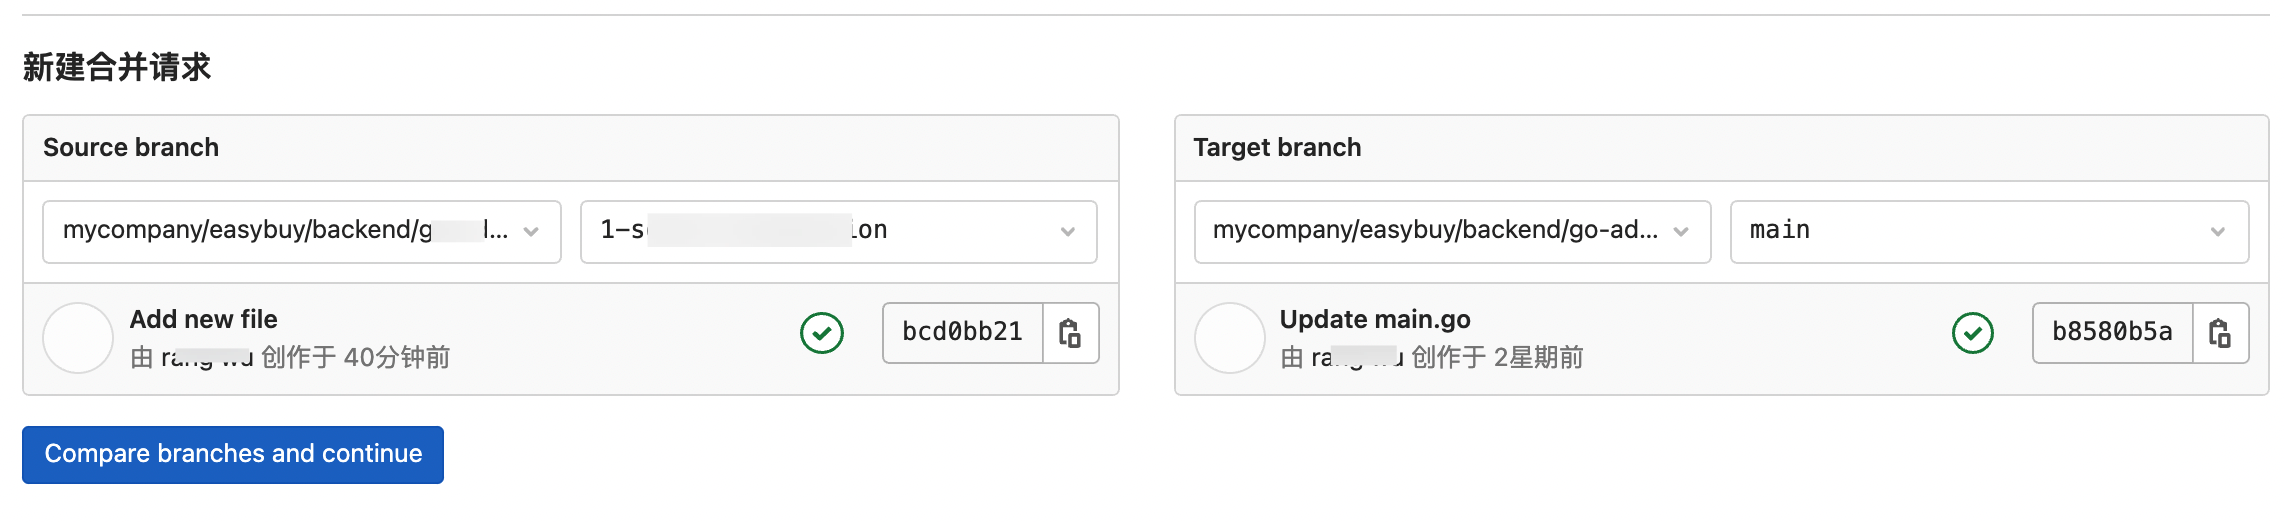Click source commit author name link
Viewport: 2284px width, 522px height.
(207, 358)
